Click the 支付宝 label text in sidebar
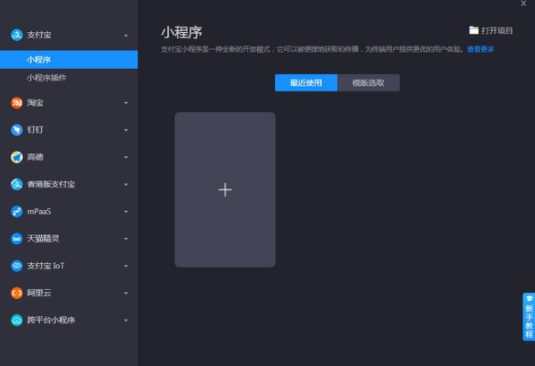 [x=39, y=34]
